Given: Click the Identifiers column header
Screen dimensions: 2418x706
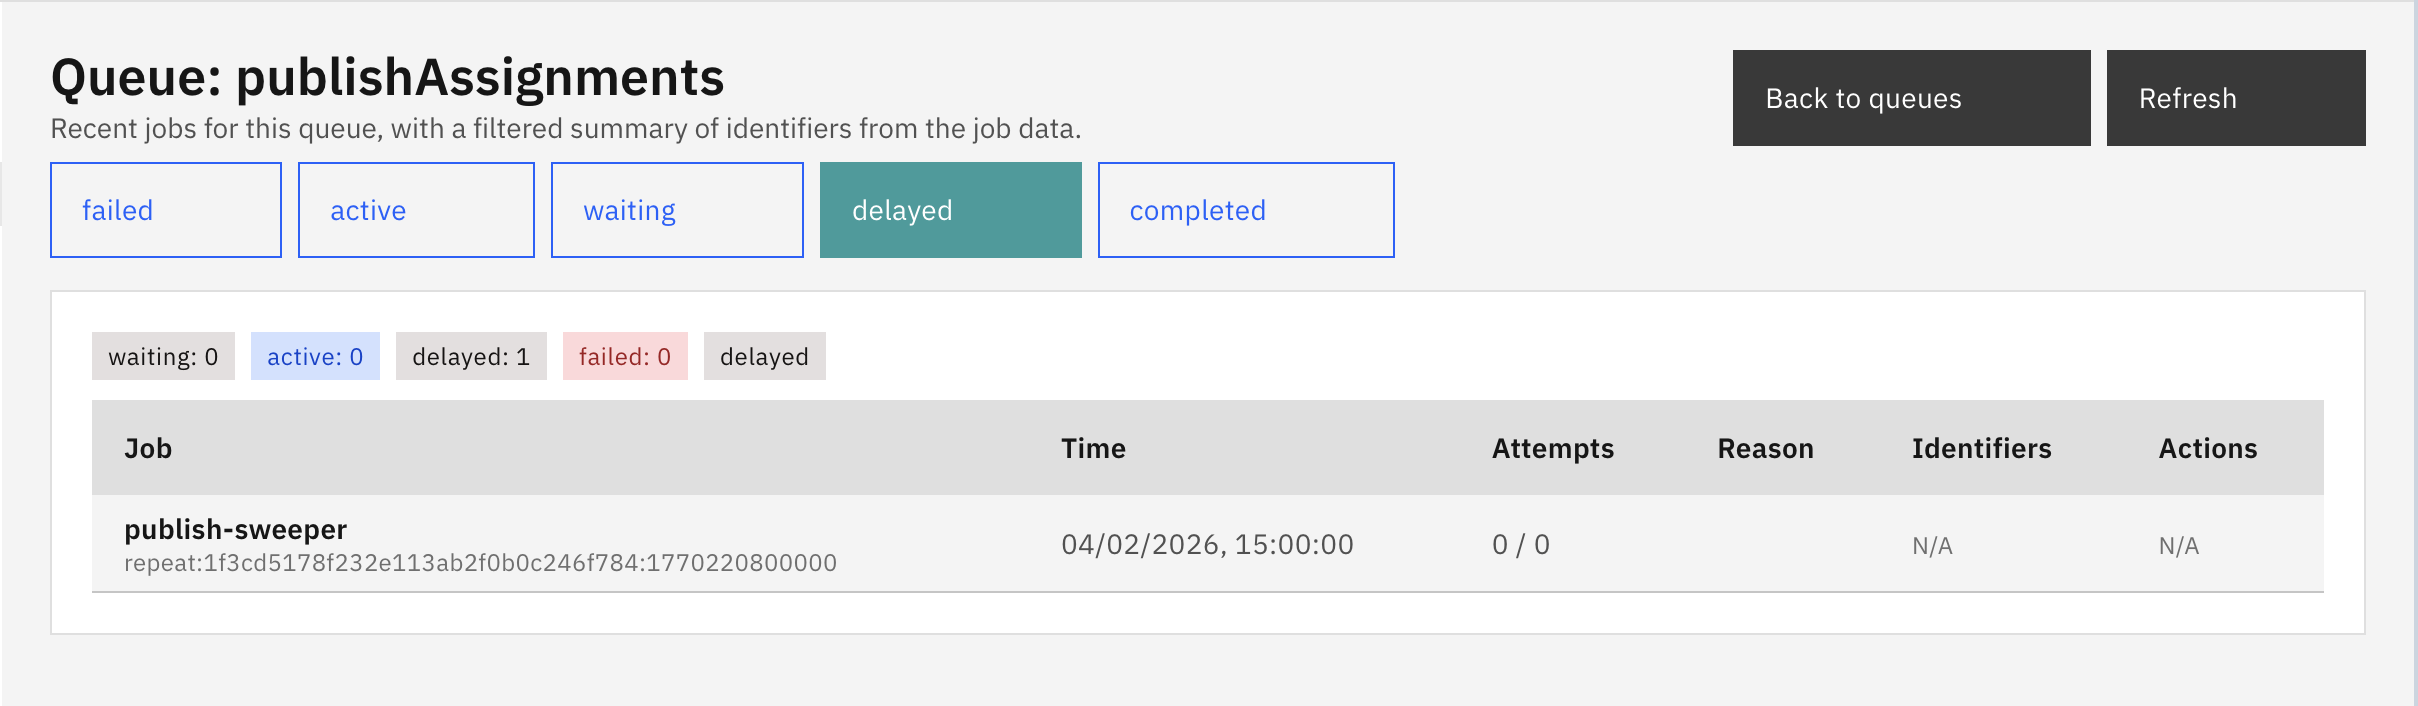Looking at the screenshot, I should pos(1981,449).
